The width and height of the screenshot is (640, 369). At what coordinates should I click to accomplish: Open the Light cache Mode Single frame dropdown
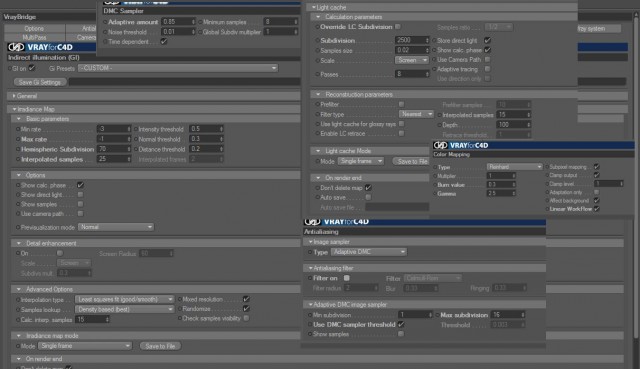[361, 161]
